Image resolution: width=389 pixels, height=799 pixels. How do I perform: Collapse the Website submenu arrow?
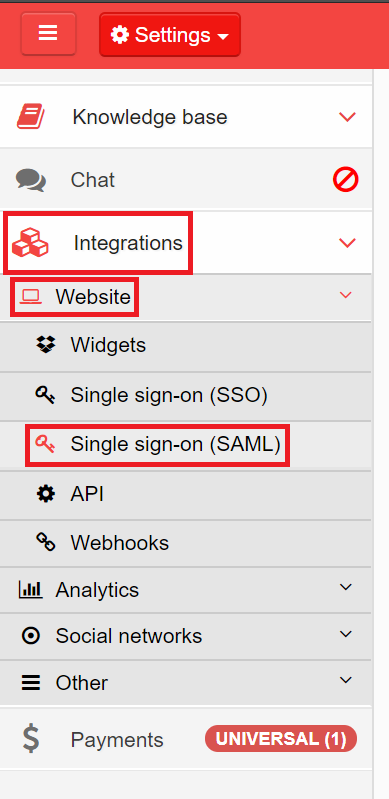(346, 295)
